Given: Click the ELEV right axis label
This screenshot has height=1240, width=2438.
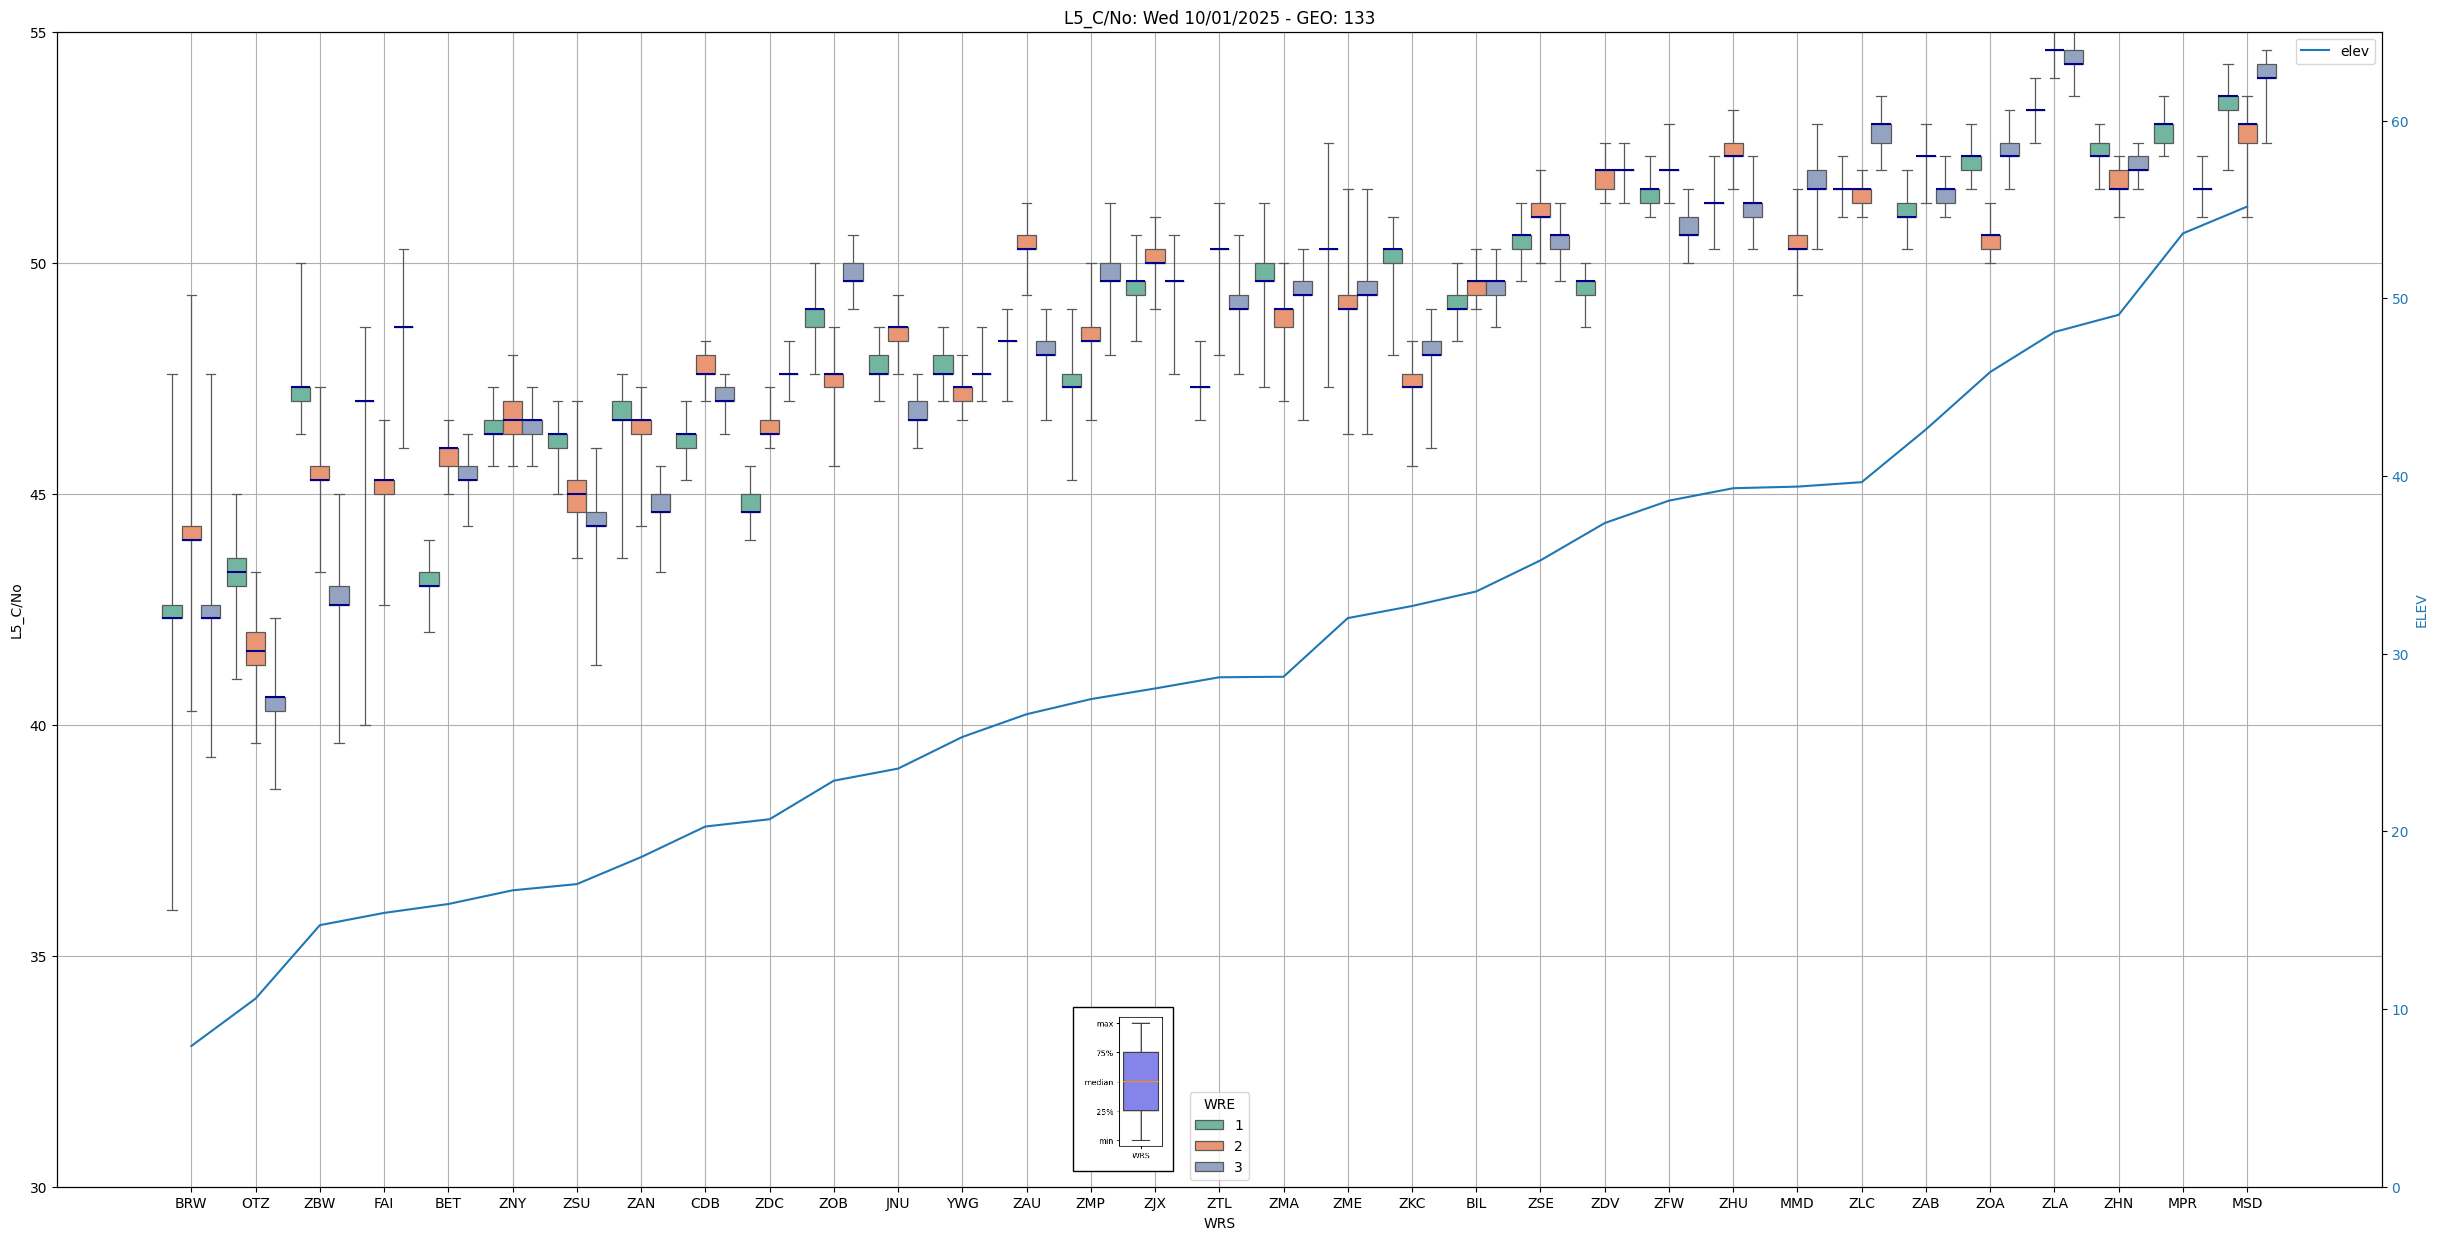Looking at the screenshot, I should pyautogui.click(x=2421, y=611).
